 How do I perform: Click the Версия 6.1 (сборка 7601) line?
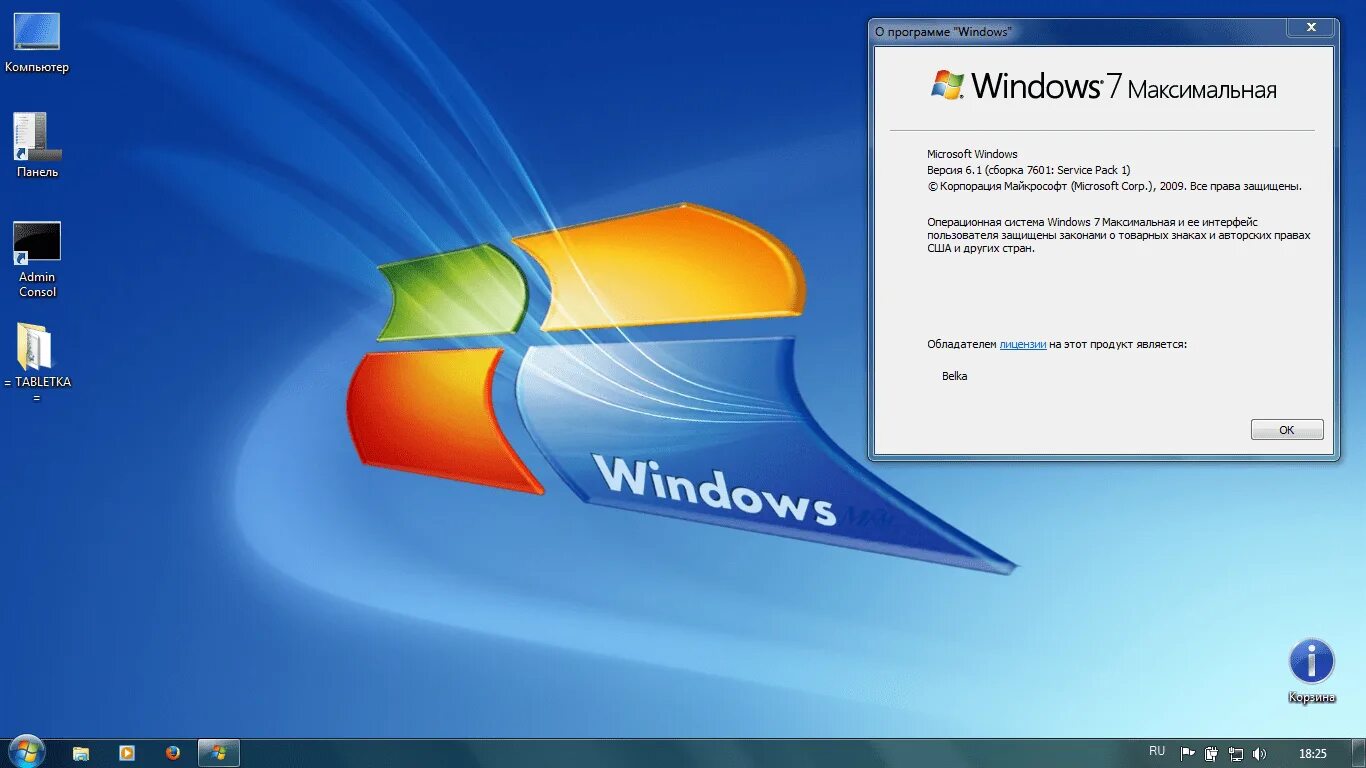coord(1029,170)
